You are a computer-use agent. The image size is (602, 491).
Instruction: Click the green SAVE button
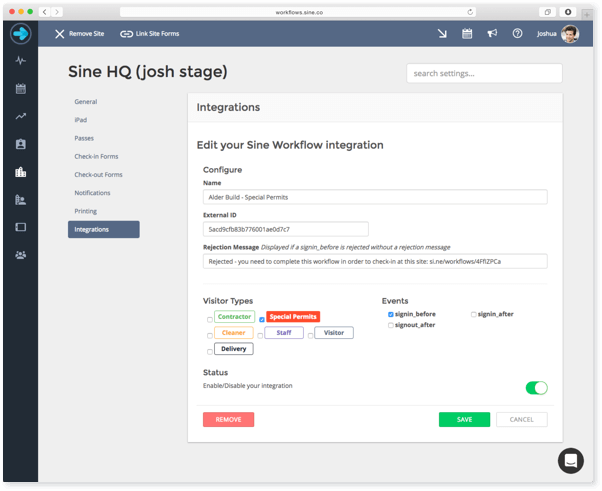coord(464,420)
